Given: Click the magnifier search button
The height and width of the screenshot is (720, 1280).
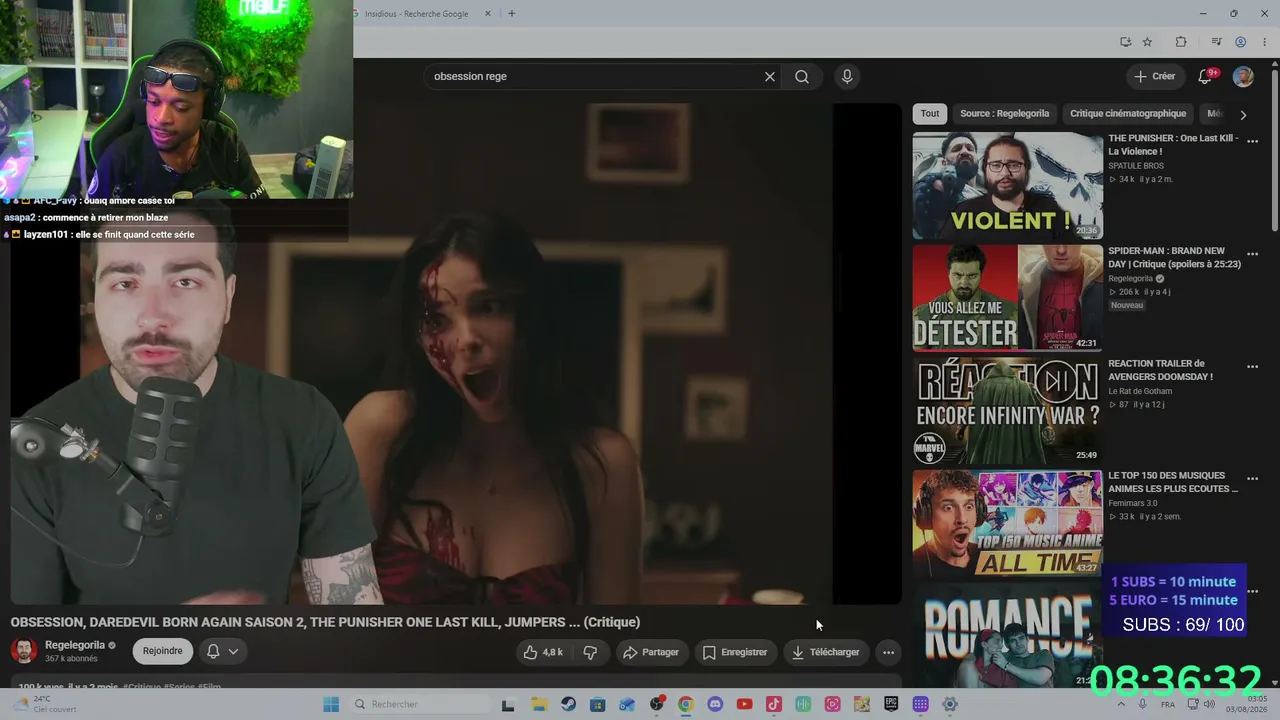Looking at the screenshot, I should click(x=802, y=76).
